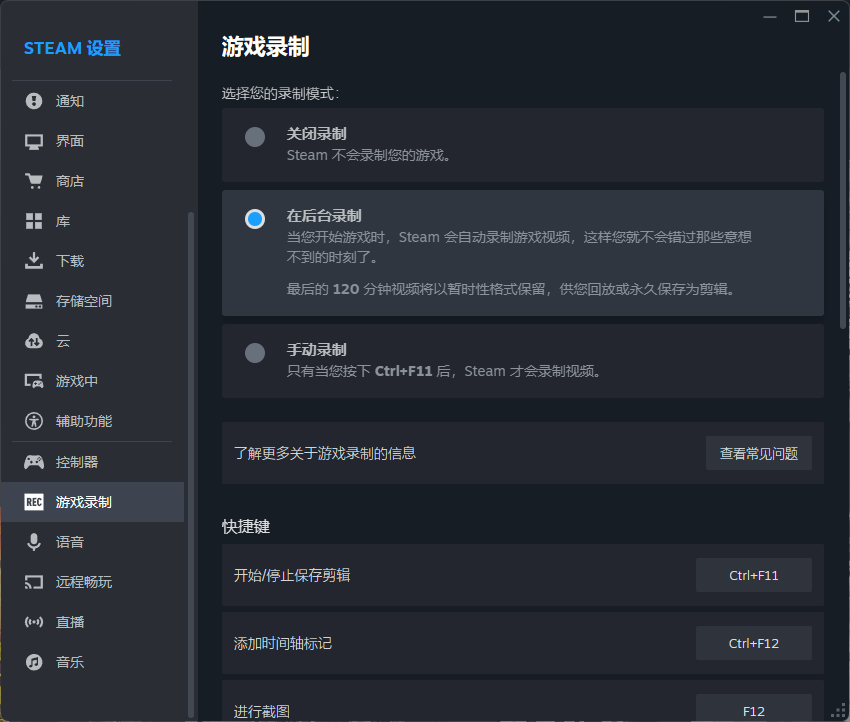
Task: Click the STEAM 设置 title
Action: click(72, 48)
